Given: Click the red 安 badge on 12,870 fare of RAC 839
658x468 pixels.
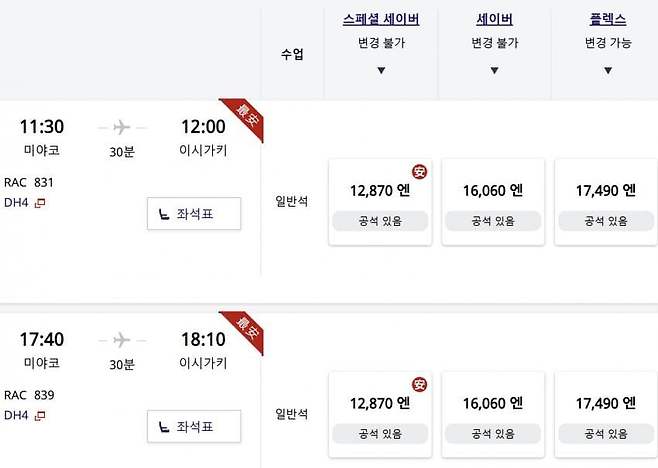Looking at the screenshot, I should coord(419,384).
